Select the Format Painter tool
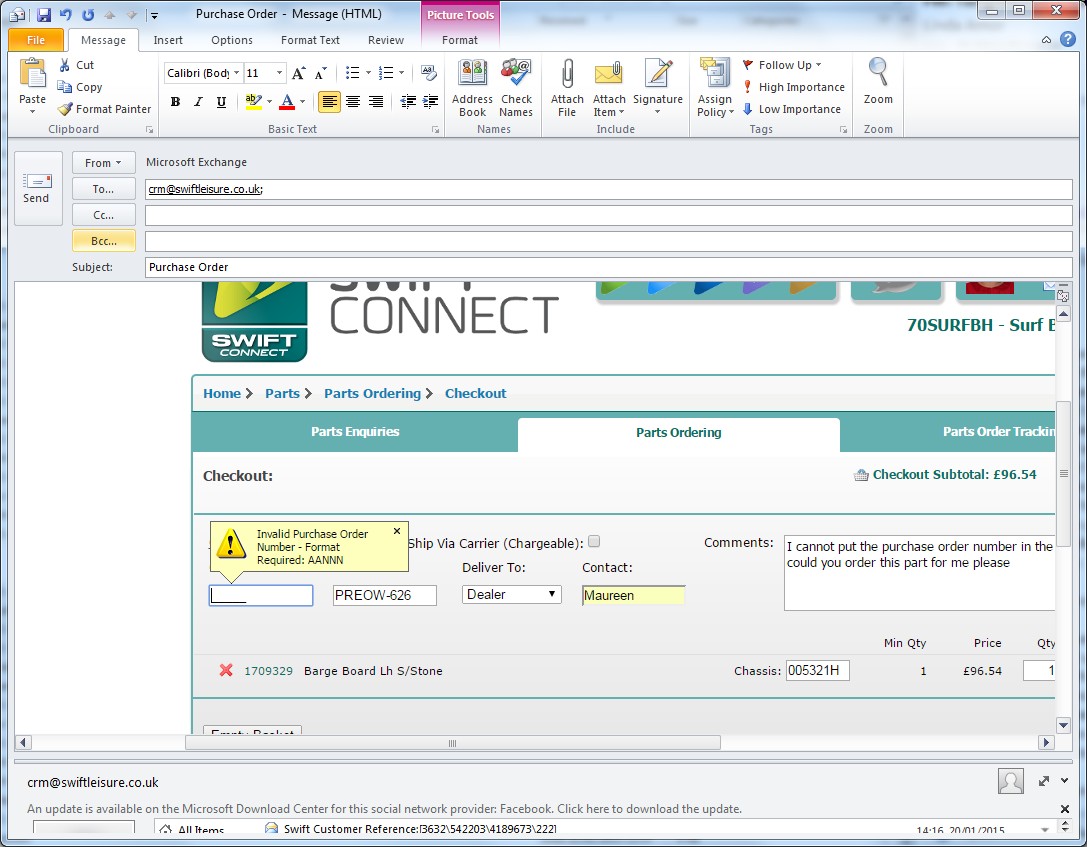 pyautogui.click(x=105, y=109)
